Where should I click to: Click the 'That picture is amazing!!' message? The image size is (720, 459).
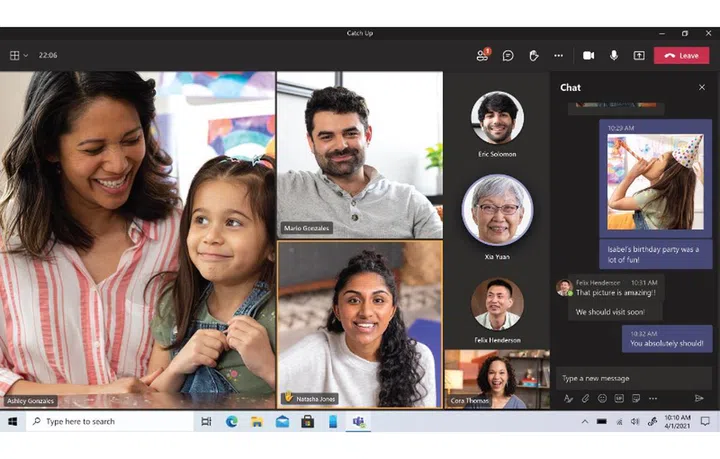616,292
